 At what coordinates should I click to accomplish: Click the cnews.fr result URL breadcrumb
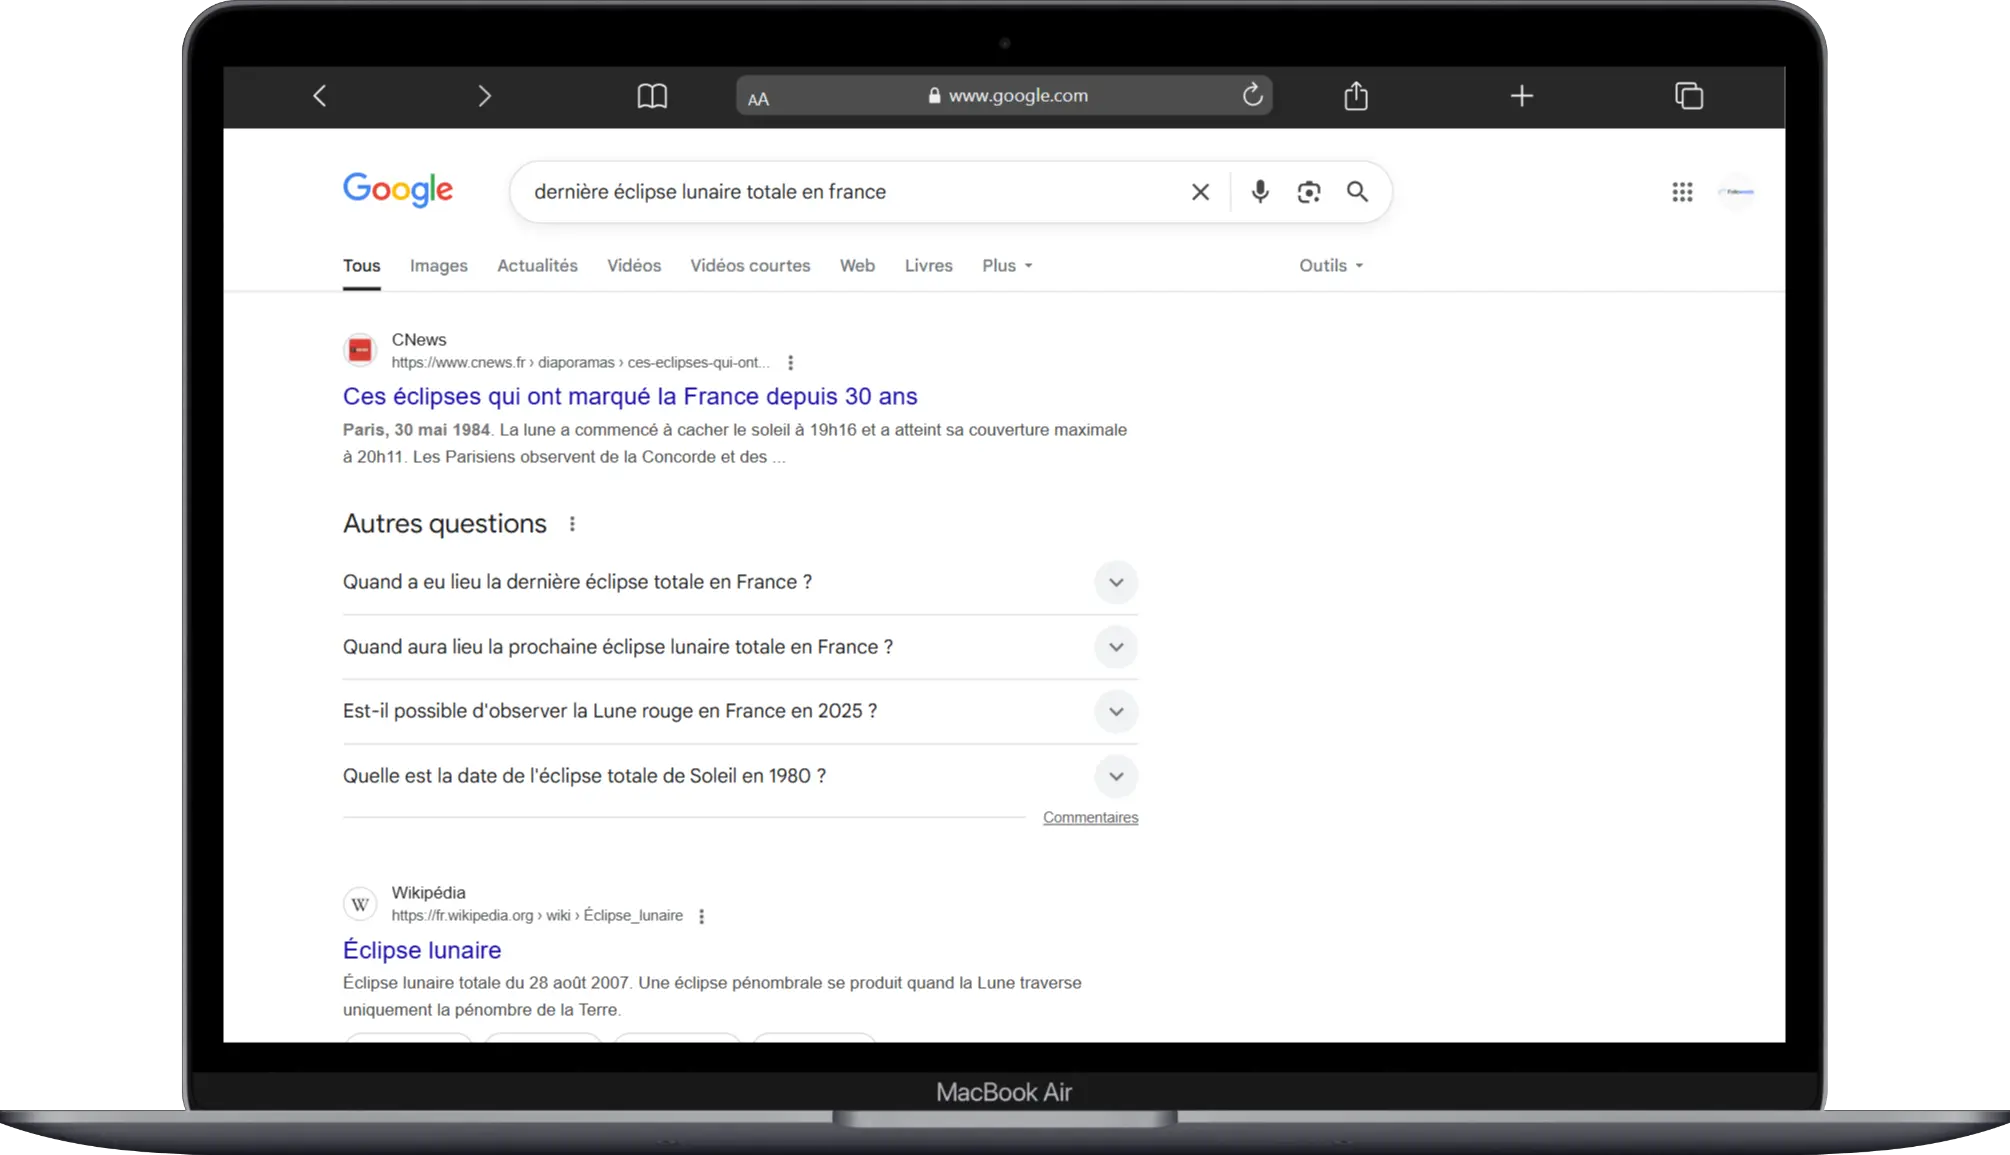coord(580,363)
